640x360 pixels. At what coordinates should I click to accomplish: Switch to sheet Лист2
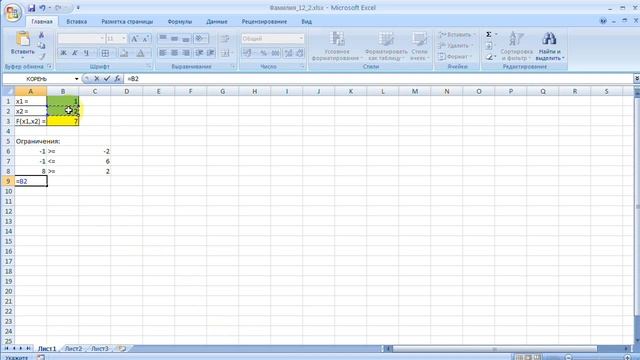click(x=73, y=349)
